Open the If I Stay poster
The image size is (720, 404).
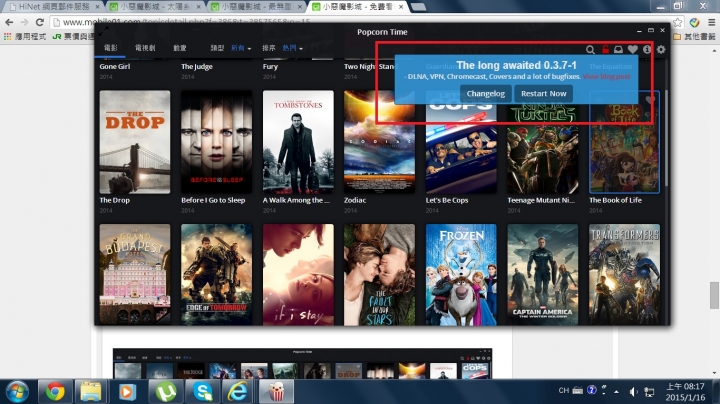point(298,275)
